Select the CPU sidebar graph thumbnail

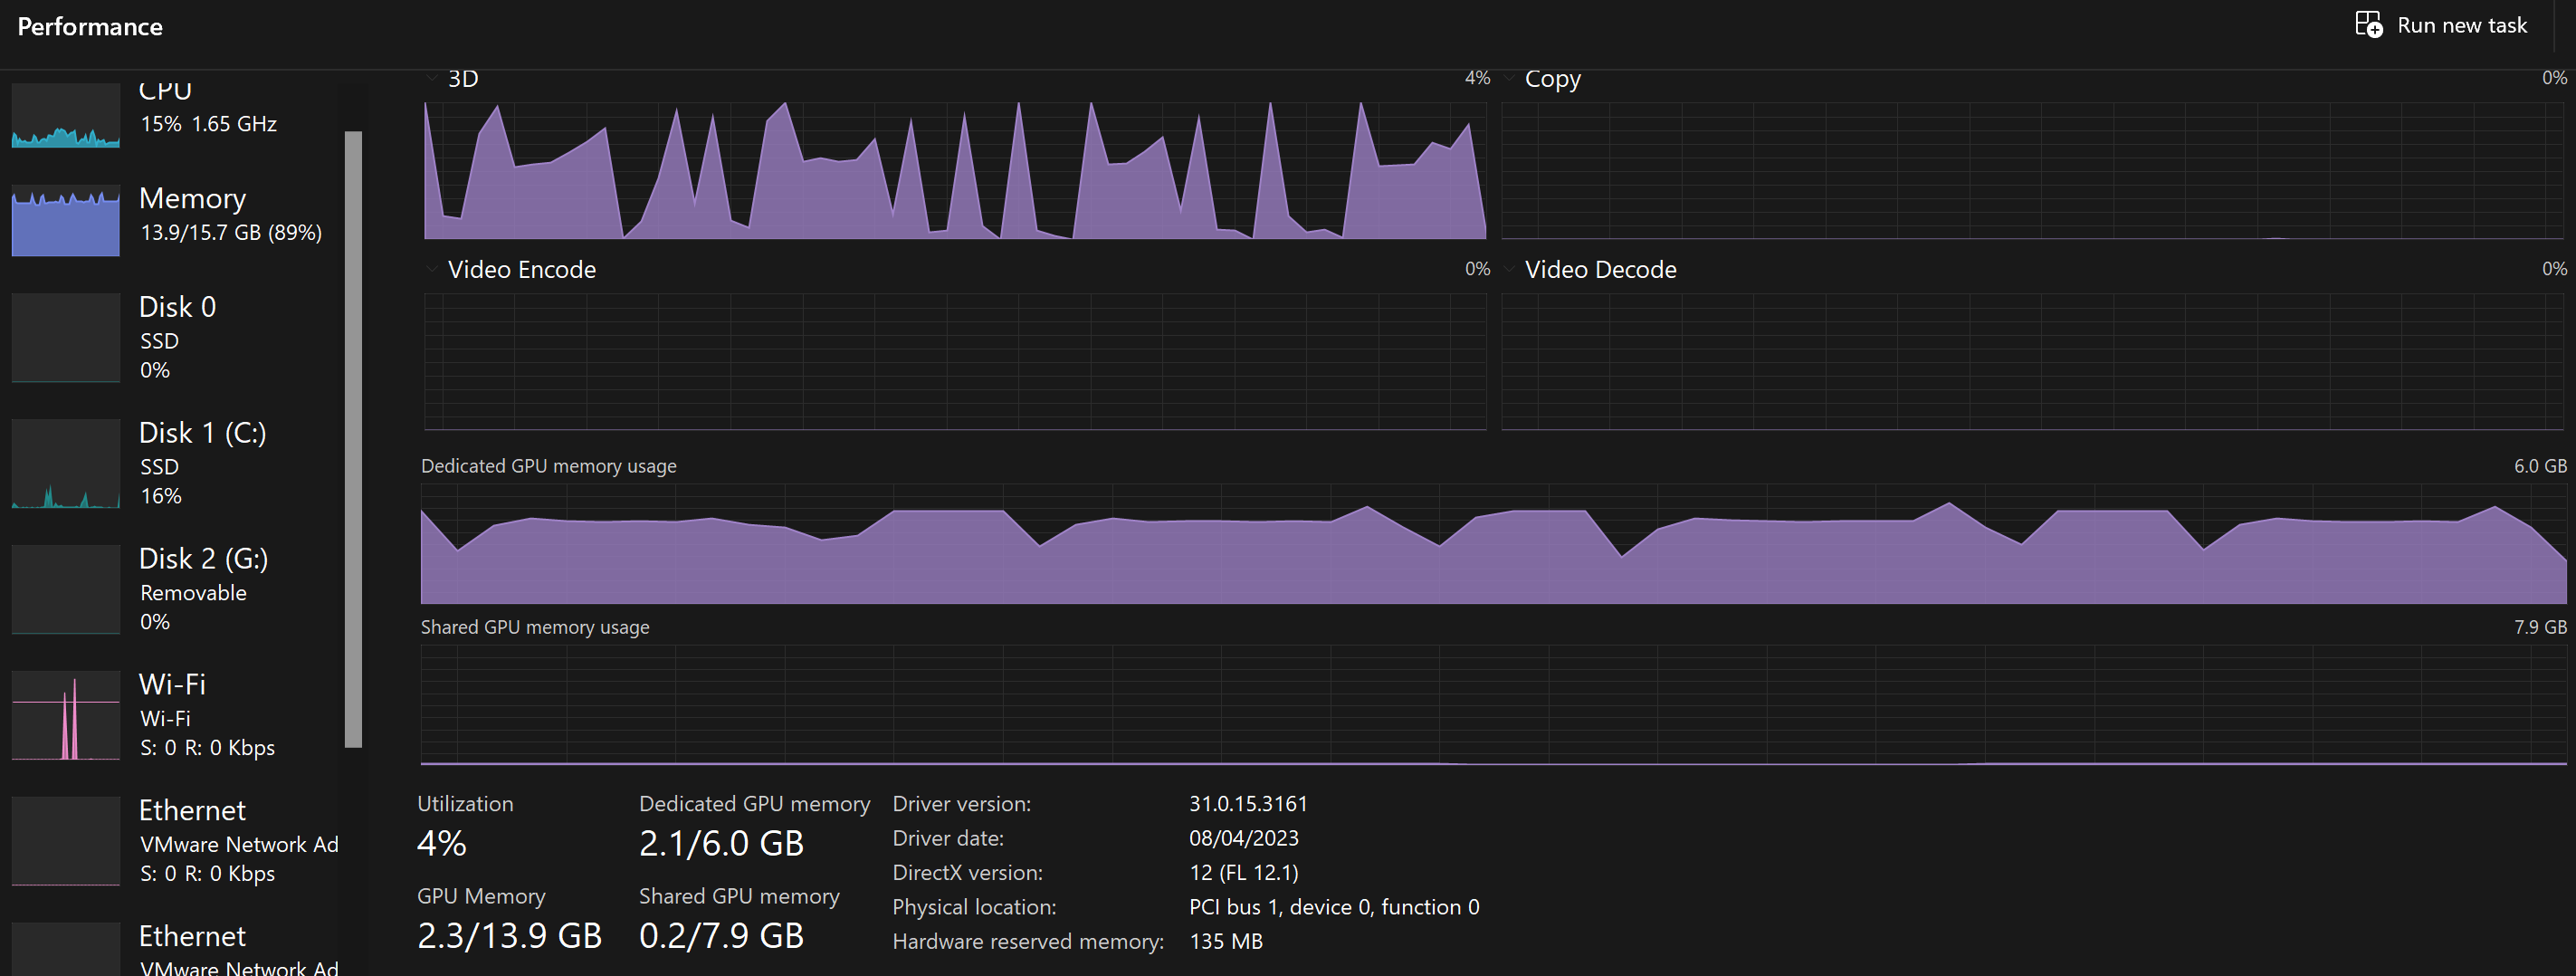tap(64, 115)
